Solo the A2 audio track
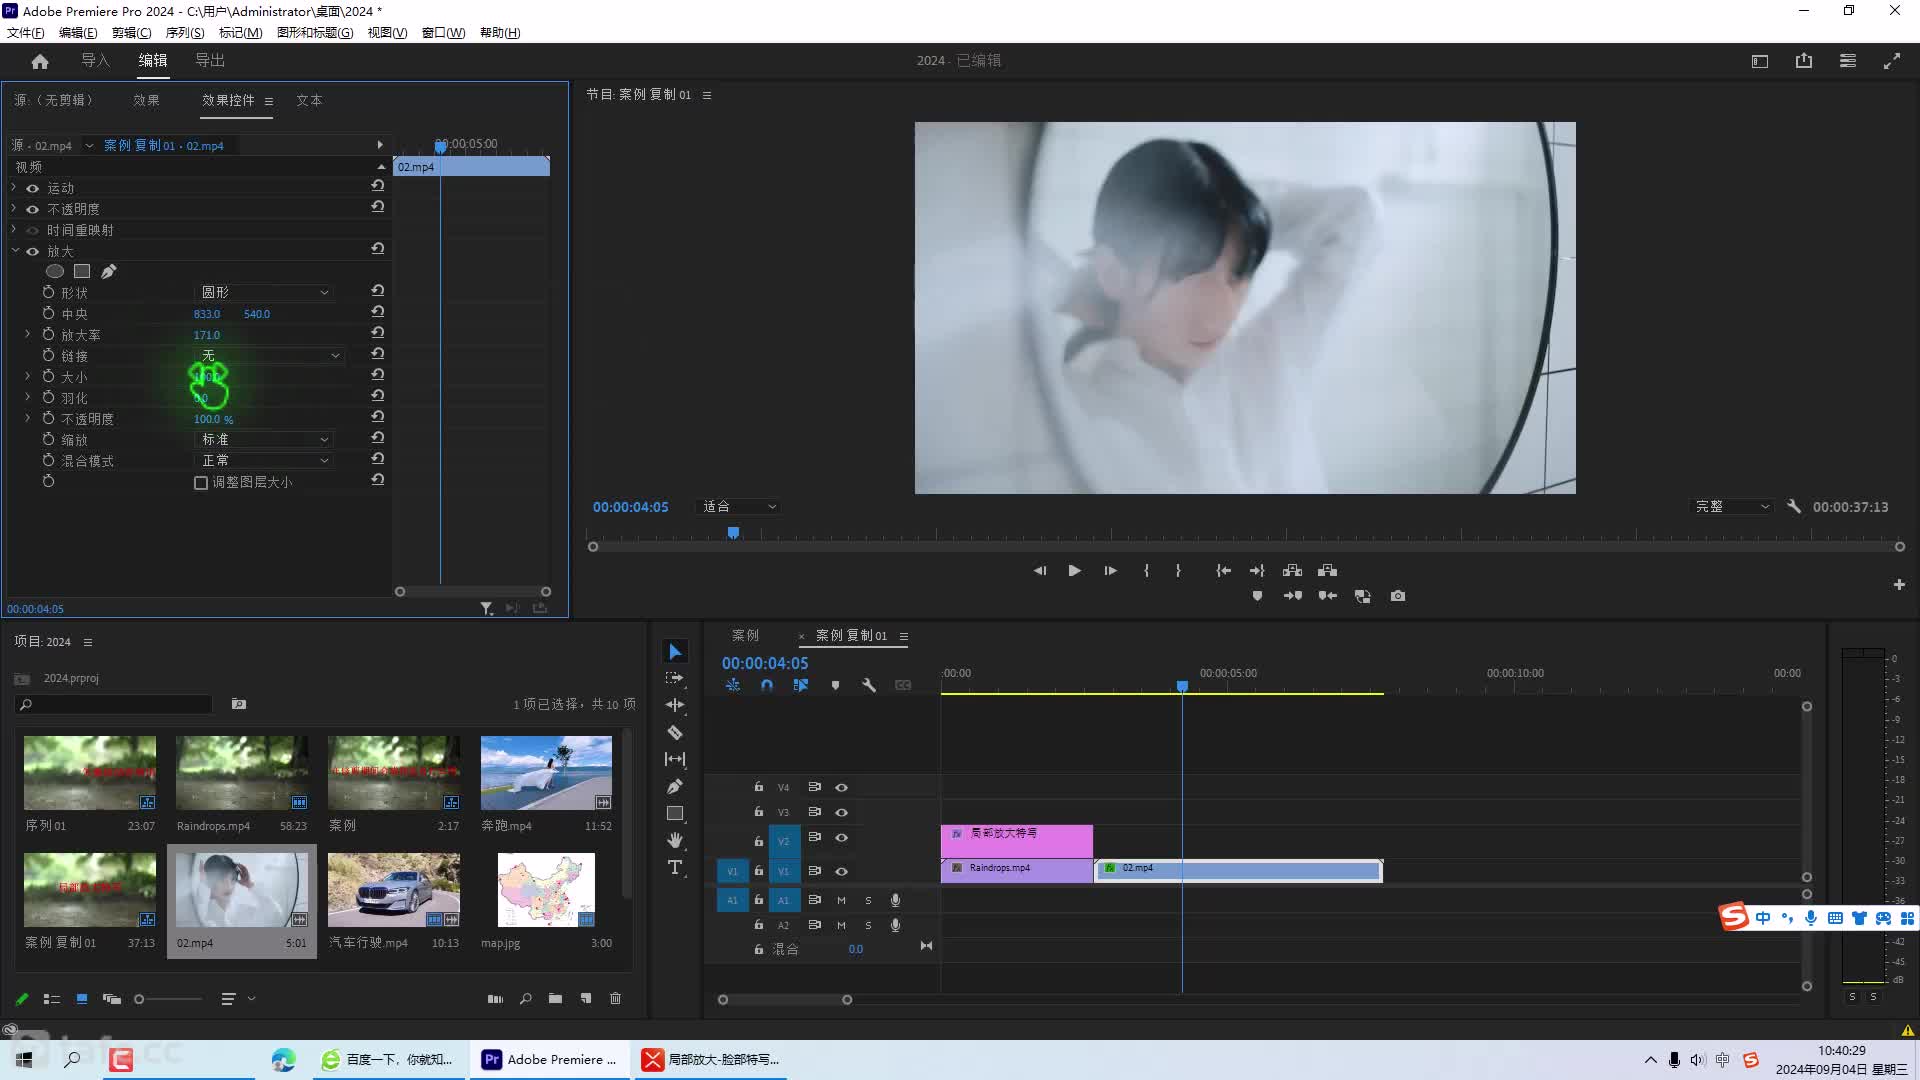 click(x=868, y=925)
